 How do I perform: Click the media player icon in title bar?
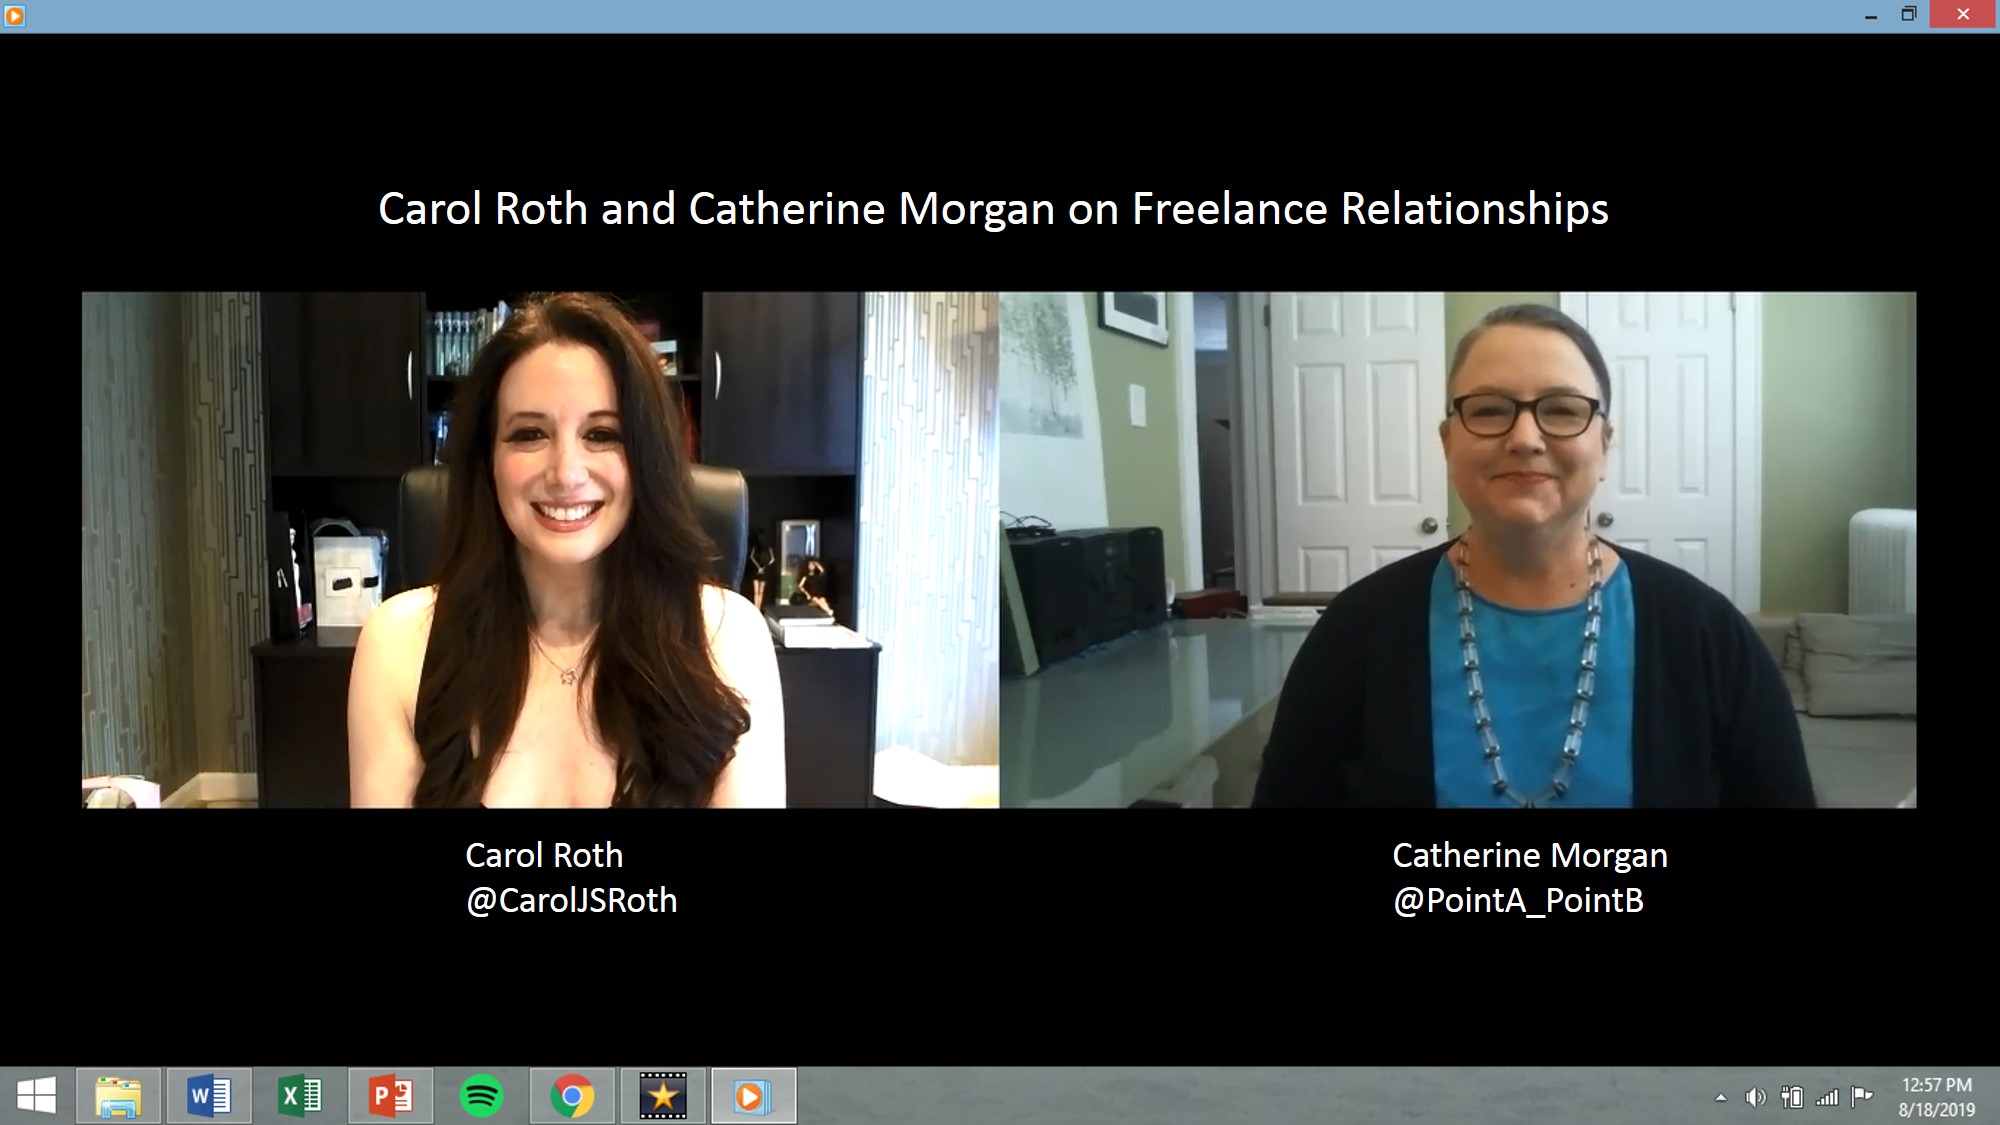14,15
